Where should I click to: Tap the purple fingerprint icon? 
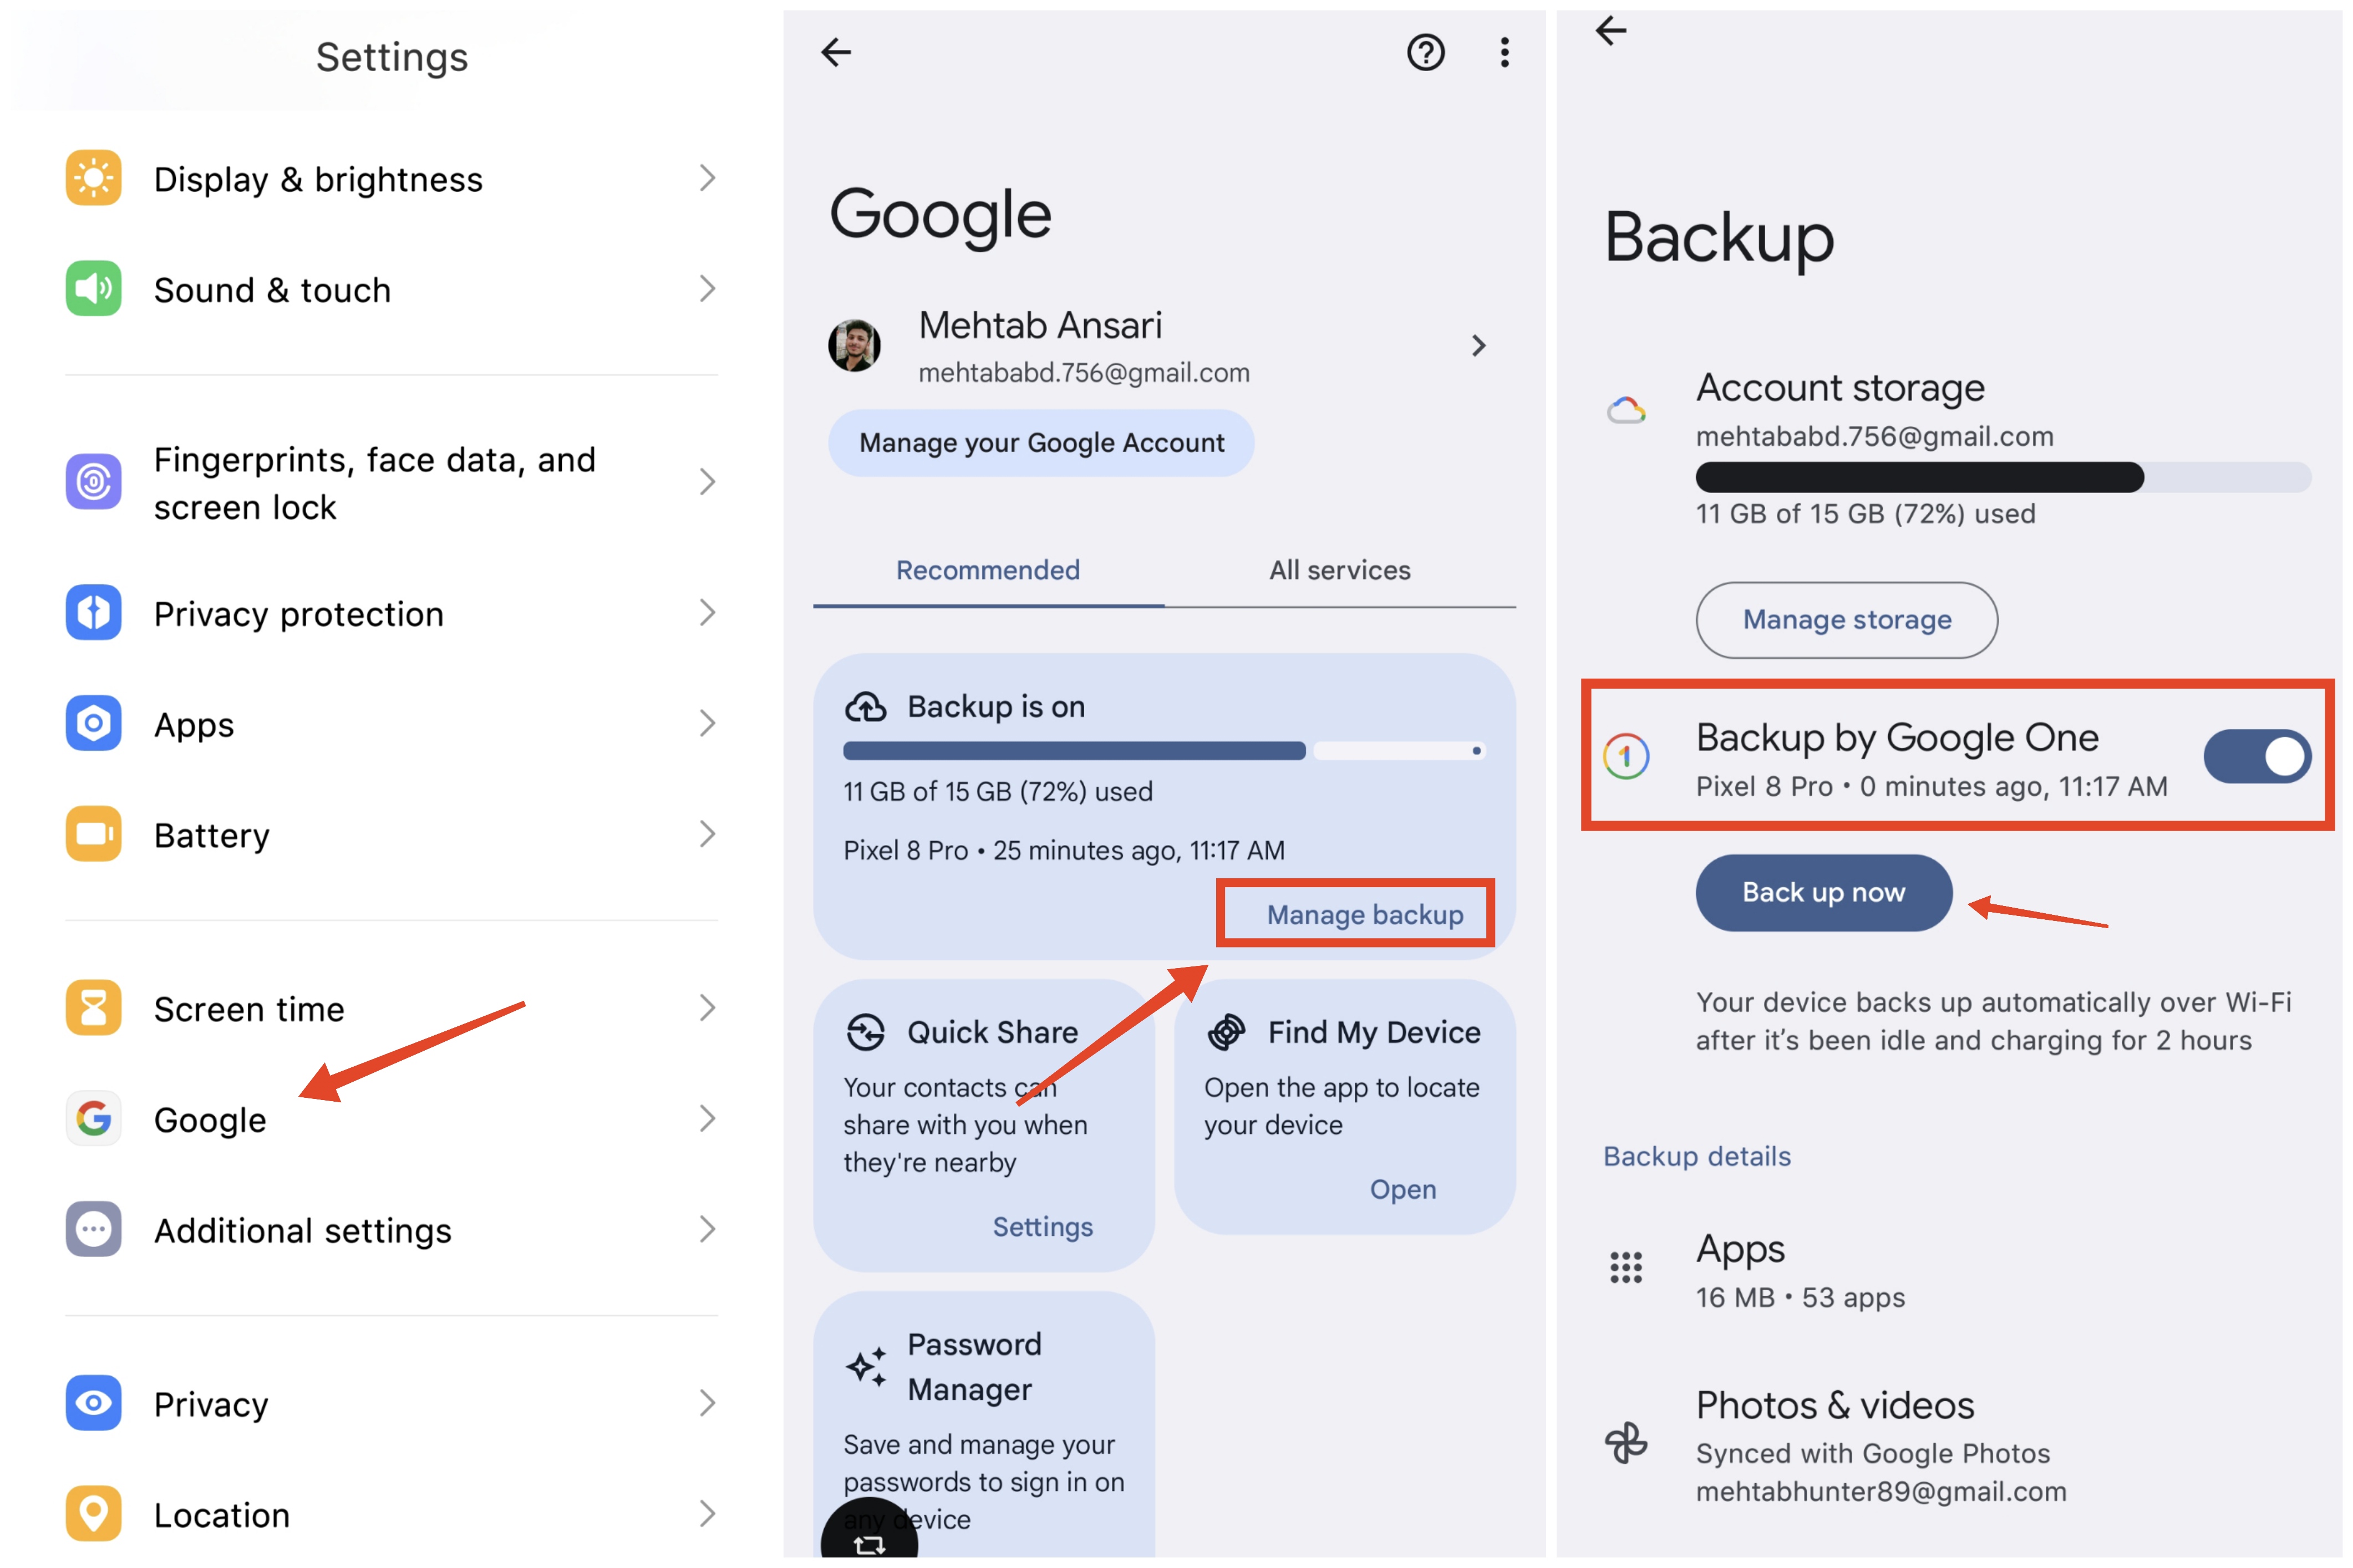coord(93,482)
